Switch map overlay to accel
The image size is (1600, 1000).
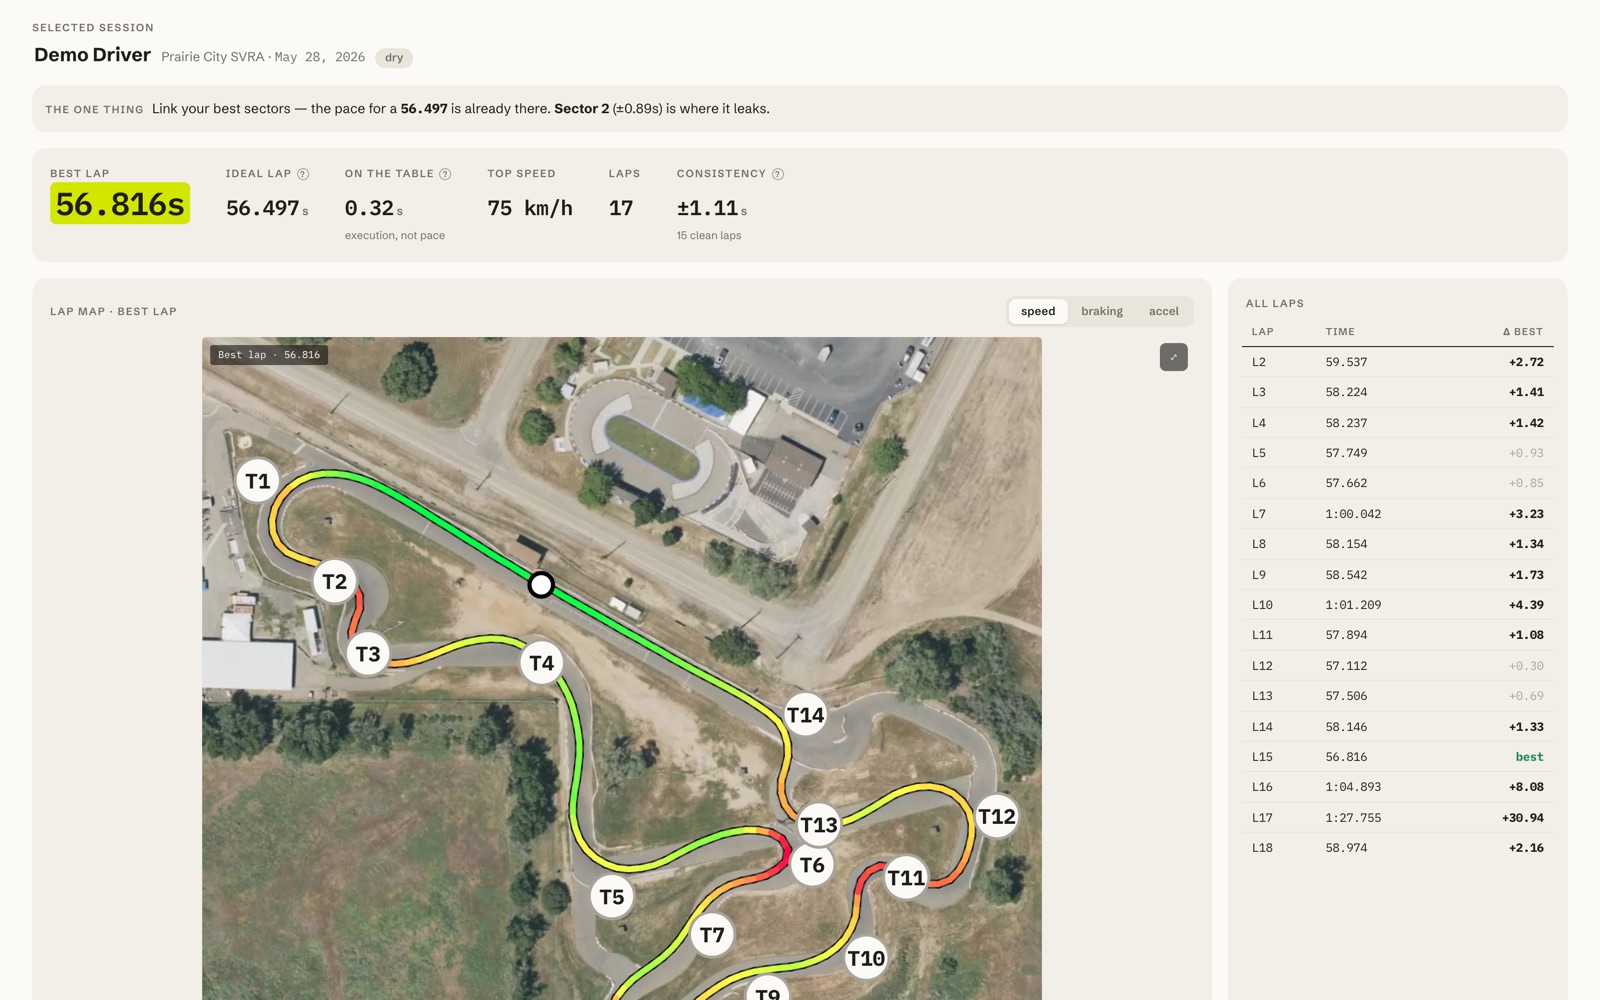(1164, 312)
